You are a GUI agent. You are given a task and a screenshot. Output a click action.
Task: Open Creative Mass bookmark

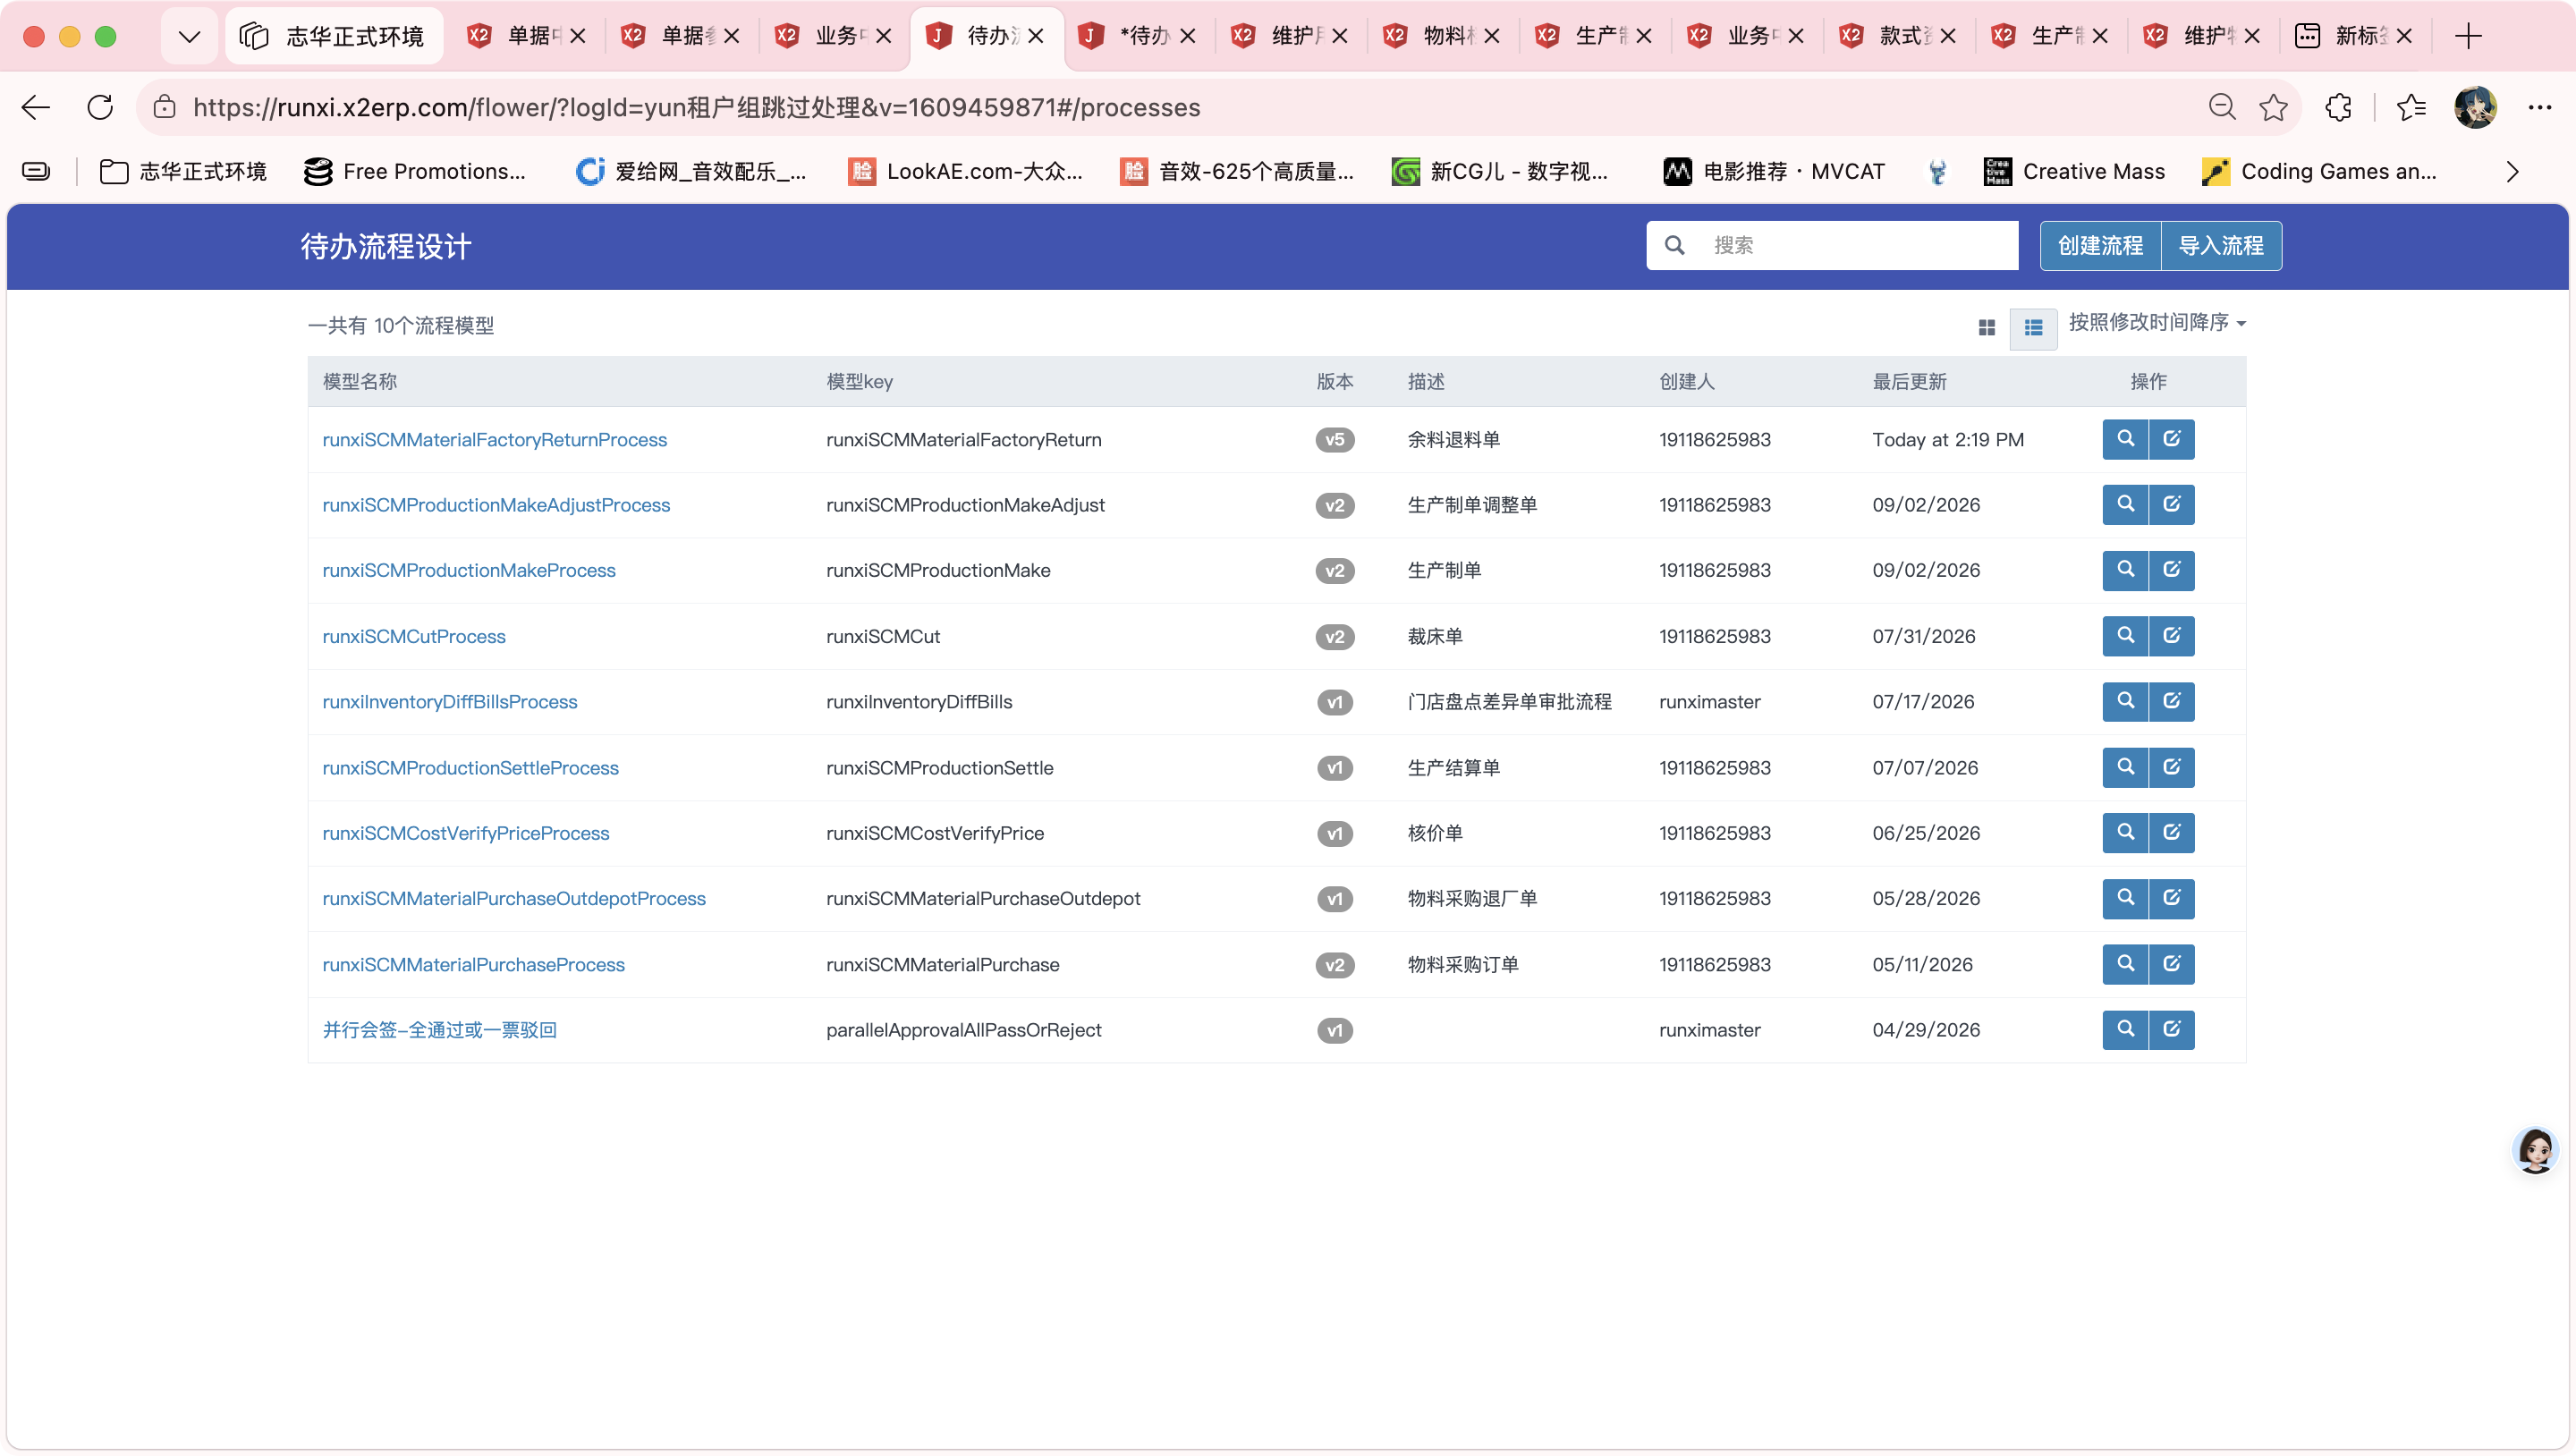click(x=2074, y=172)
